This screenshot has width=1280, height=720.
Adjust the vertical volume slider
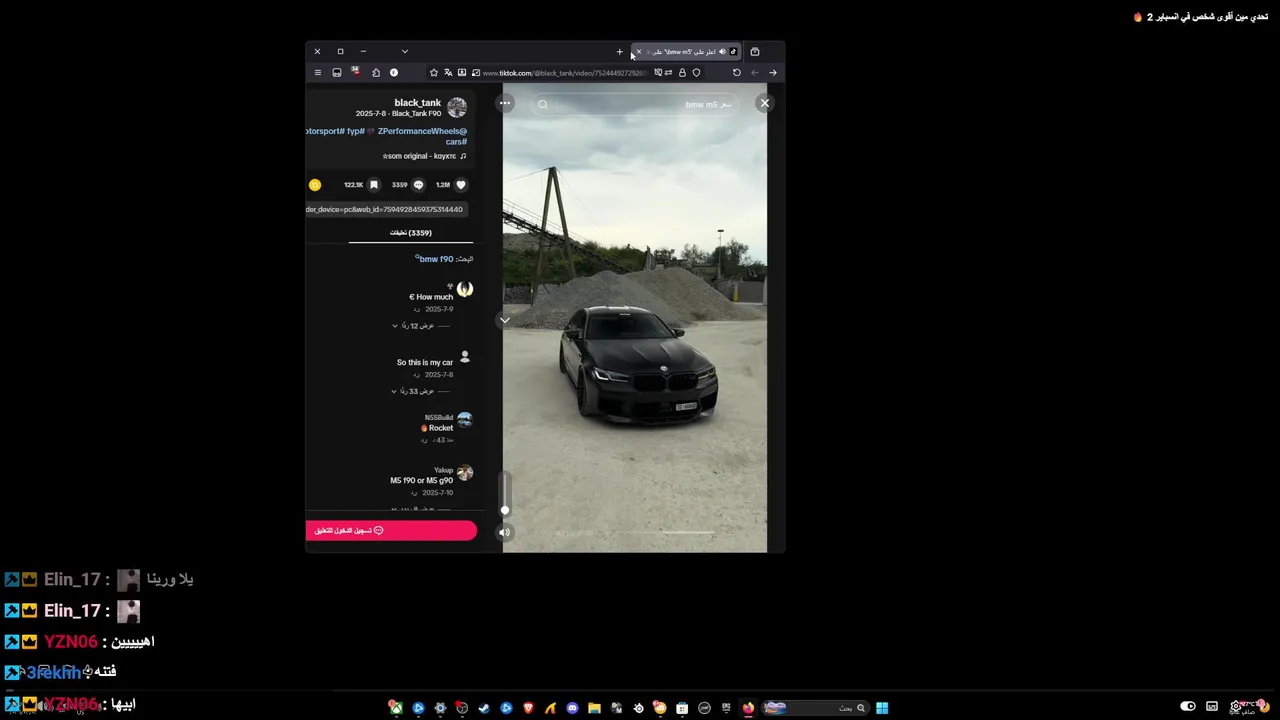[505, 495]
